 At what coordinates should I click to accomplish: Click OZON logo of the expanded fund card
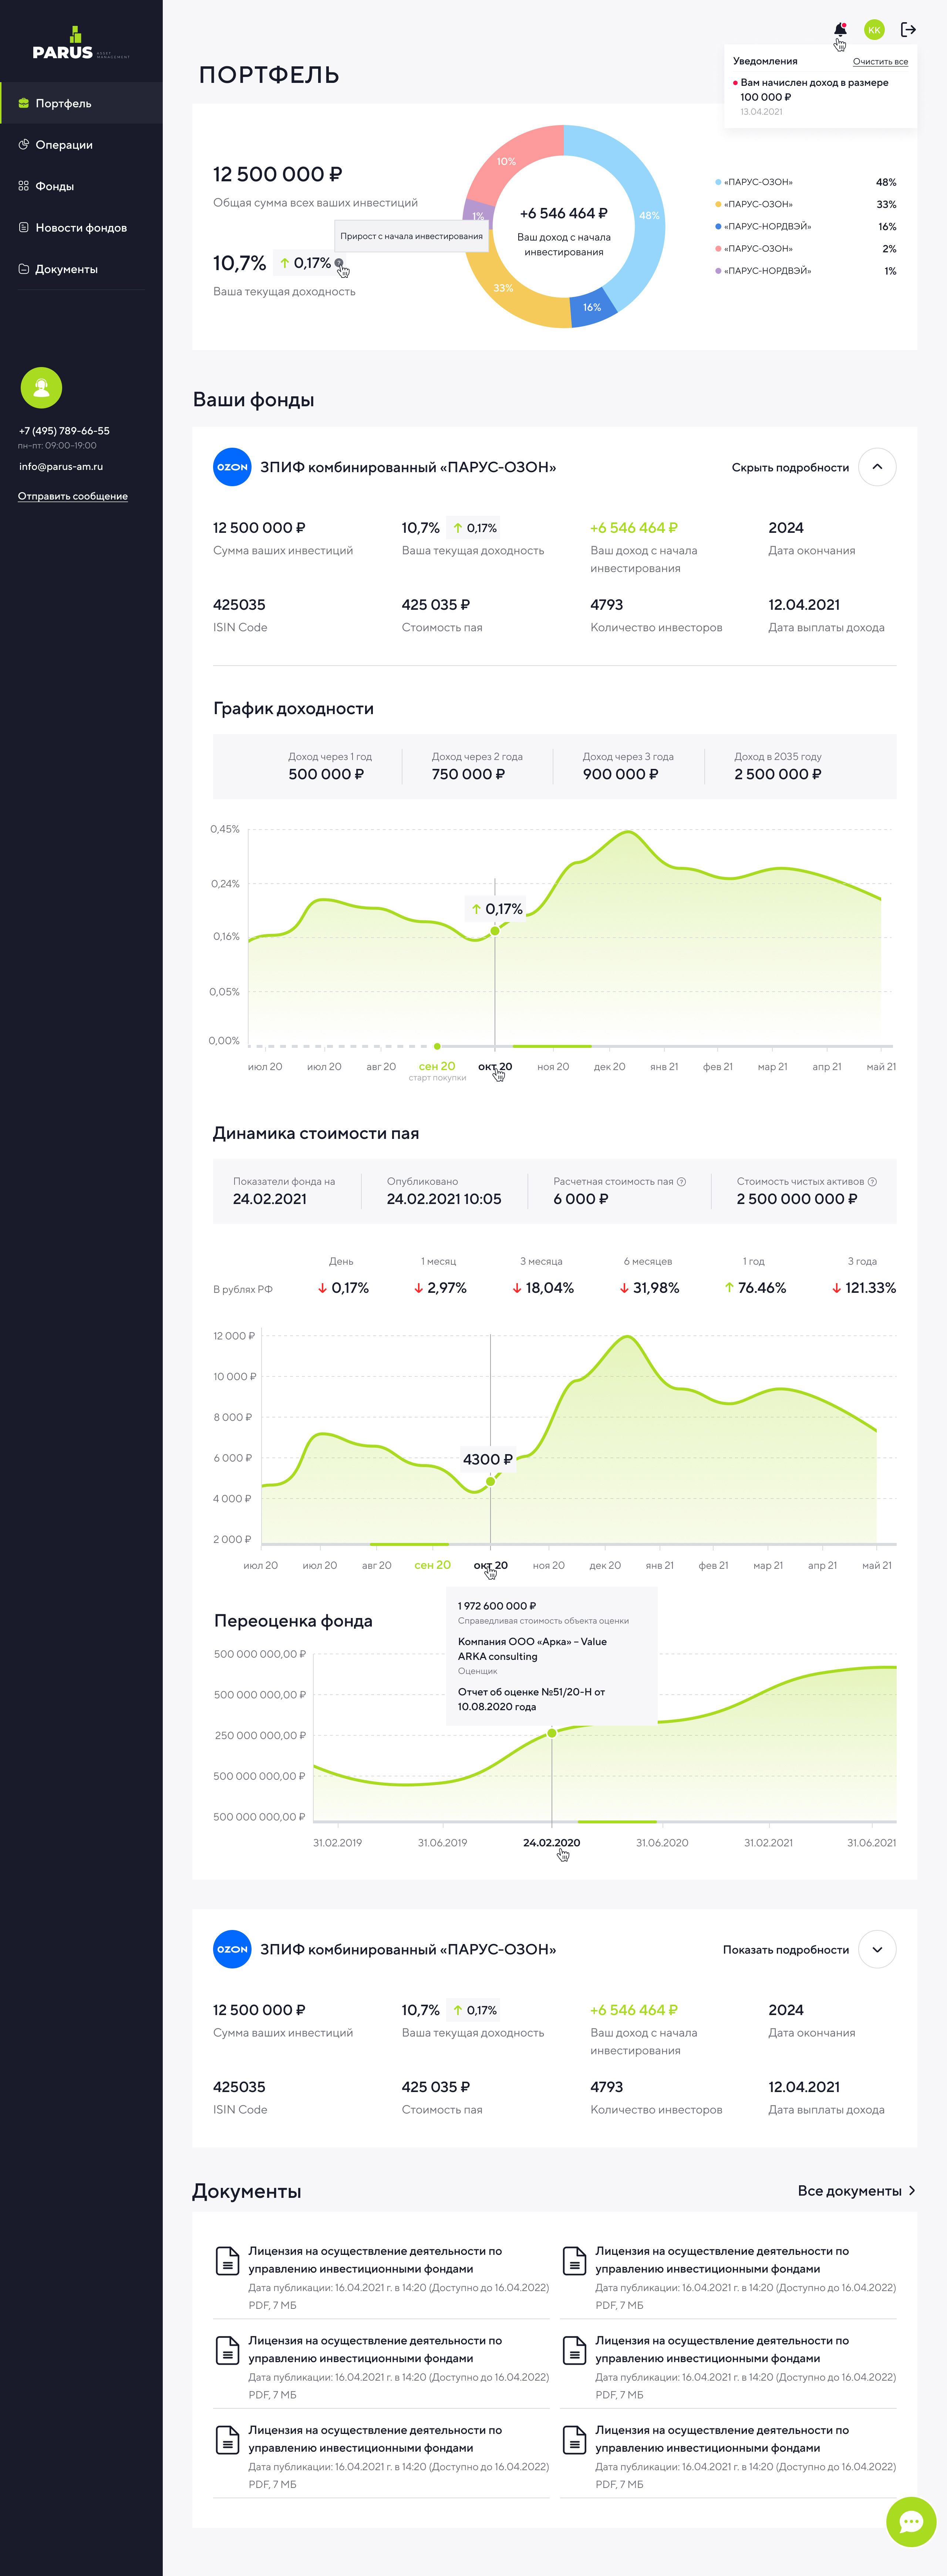point(232,467)
